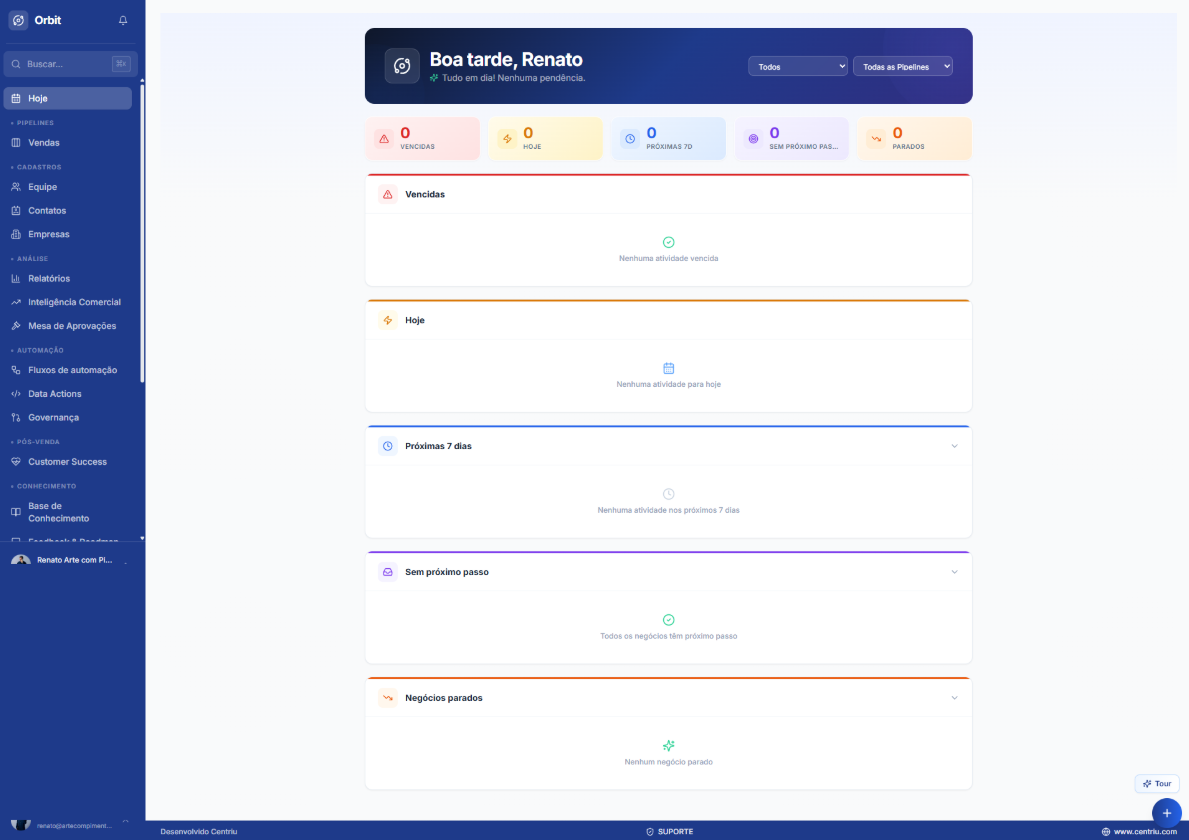Image resolution: width=1189 pixels, height=840 pixels.
Task: Click the Mesa de Aprovações gavel icon
Action: pyautogui.click(x=16, y=326)
